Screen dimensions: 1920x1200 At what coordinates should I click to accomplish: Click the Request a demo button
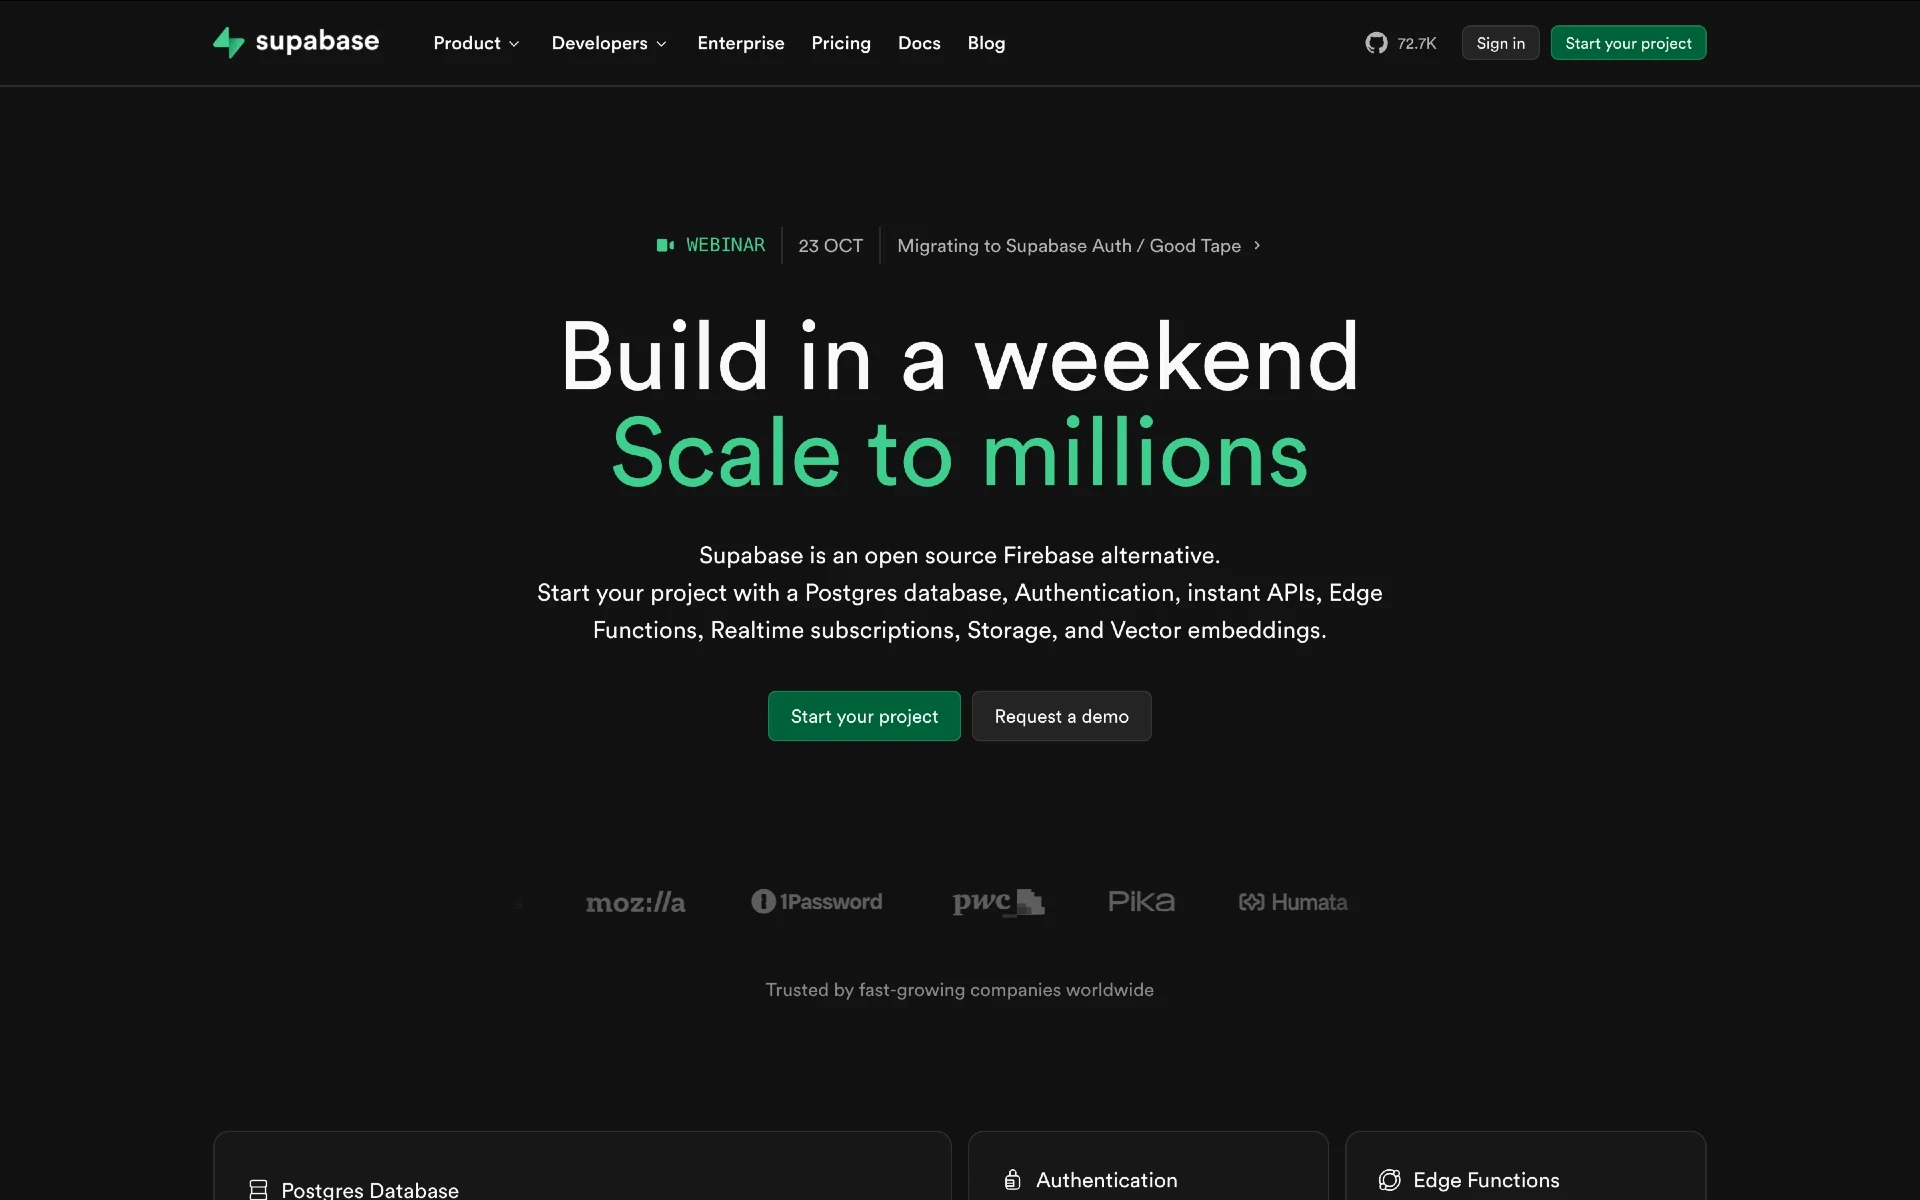[1062, 716]
